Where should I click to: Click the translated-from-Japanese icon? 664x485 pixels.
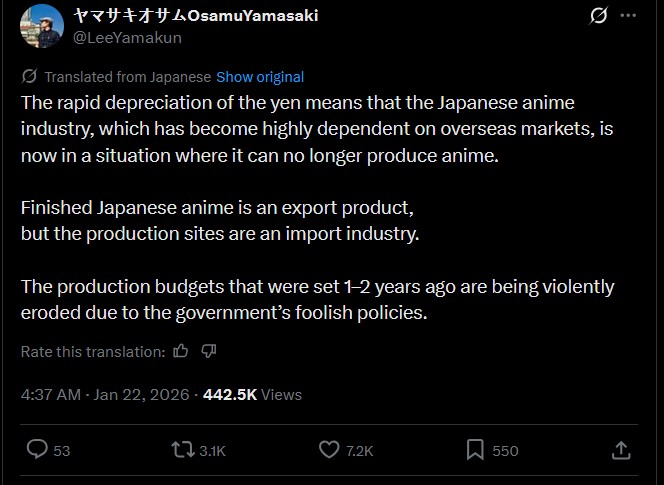pos(30,77)
